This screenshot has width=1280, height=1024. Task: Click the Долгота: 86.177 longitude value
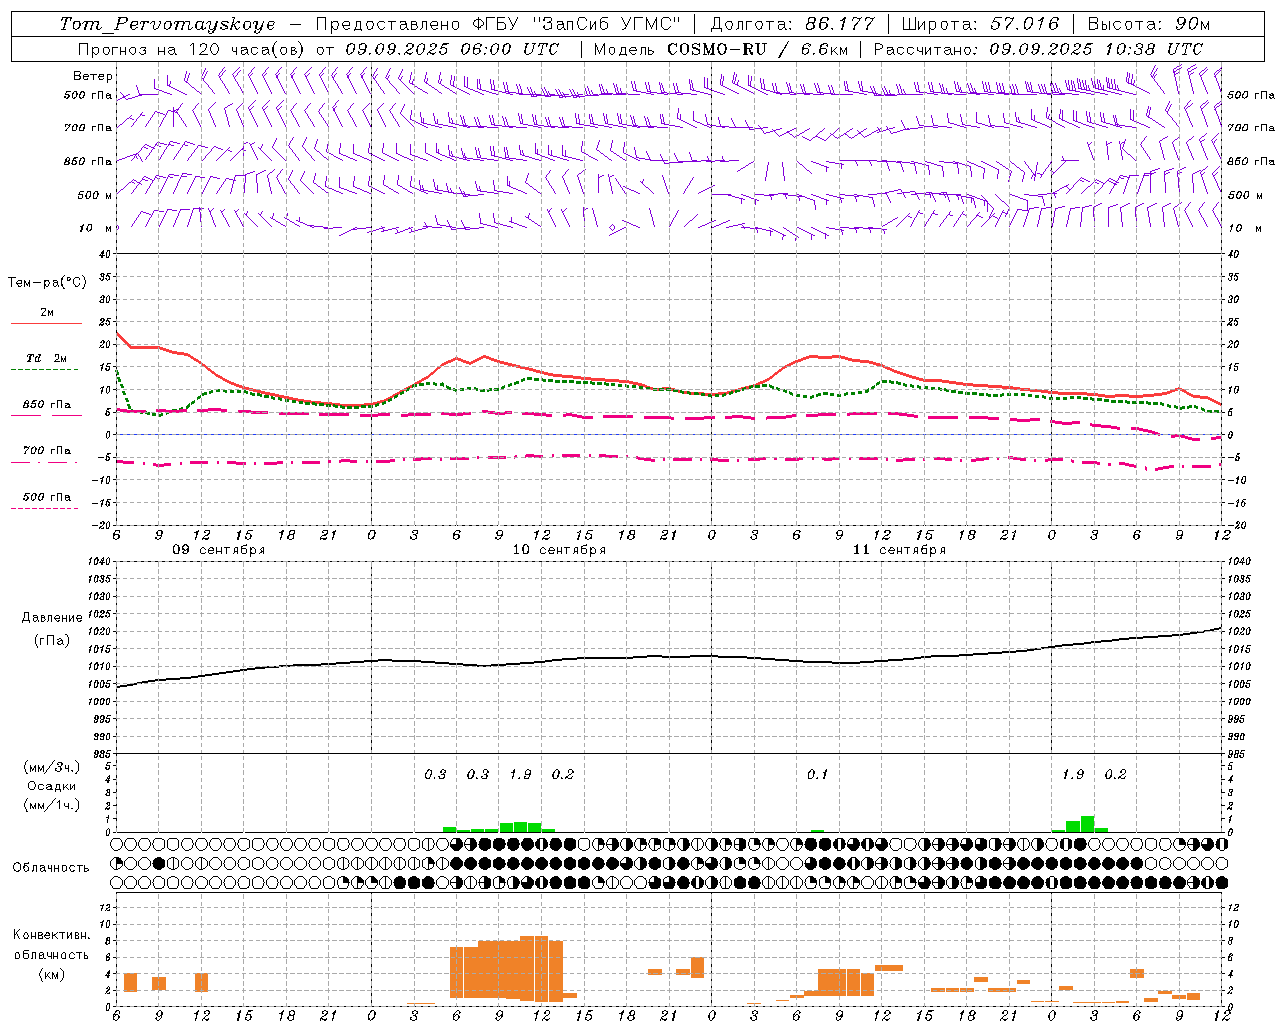click(792, 24)
